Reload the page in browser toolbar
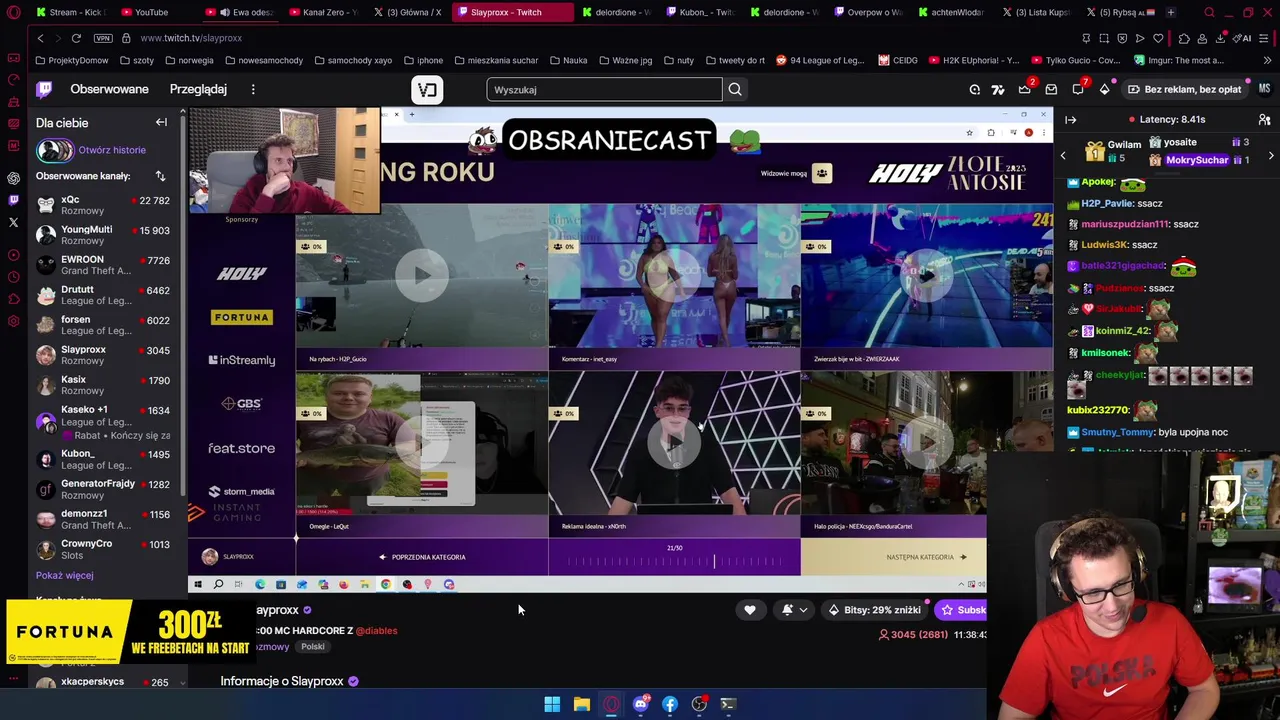 [x=76, y=38]
